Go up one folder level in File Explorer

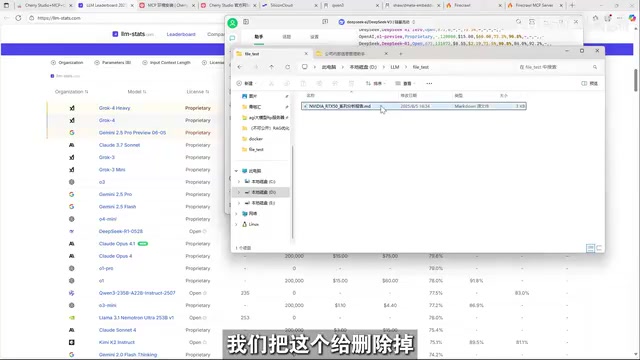click(271, 67)
